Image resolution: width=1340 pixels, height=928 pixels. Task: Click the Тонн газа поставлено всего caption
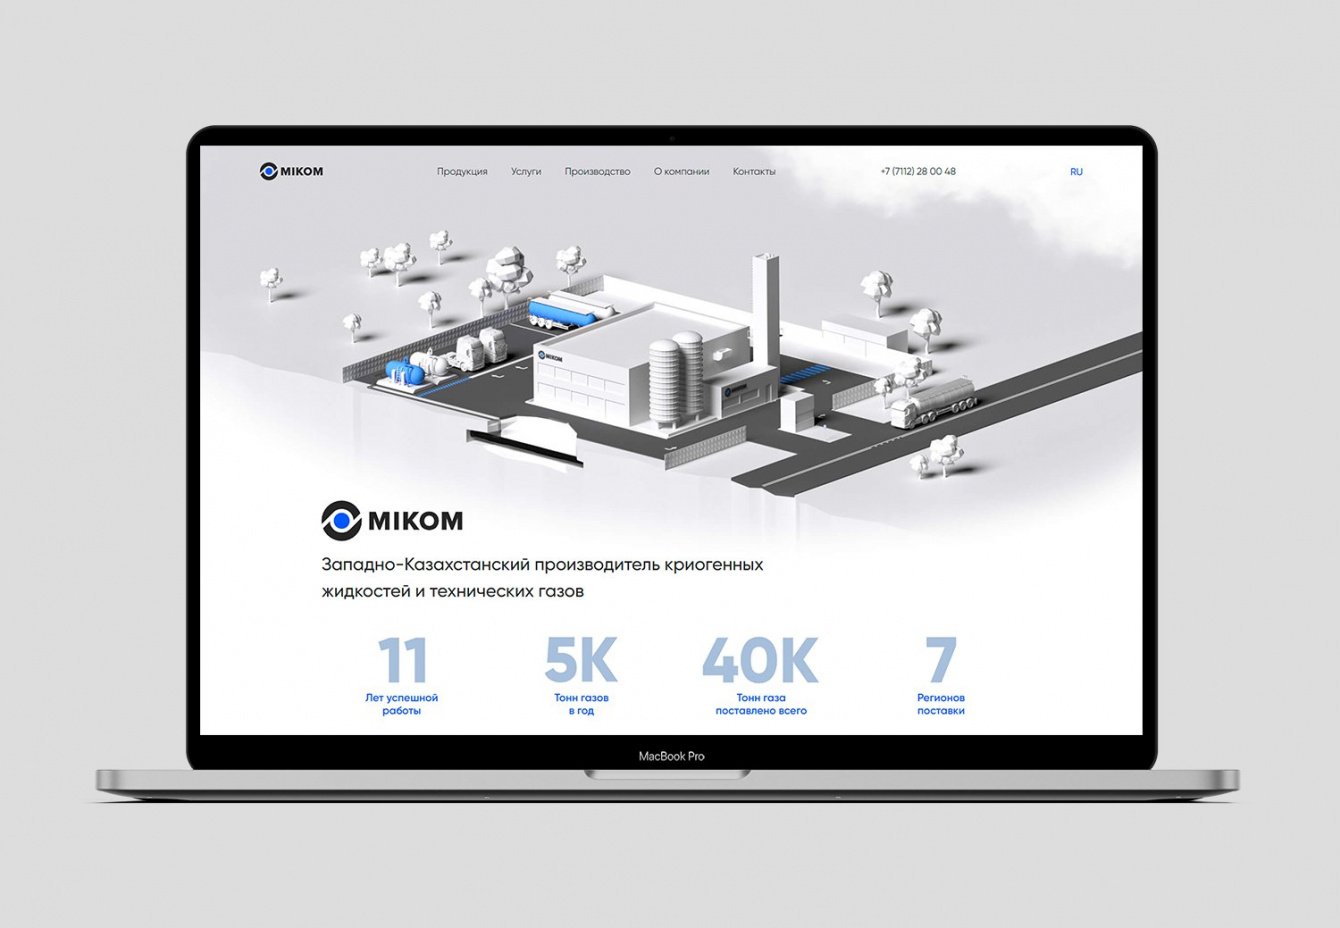[761, 704]
